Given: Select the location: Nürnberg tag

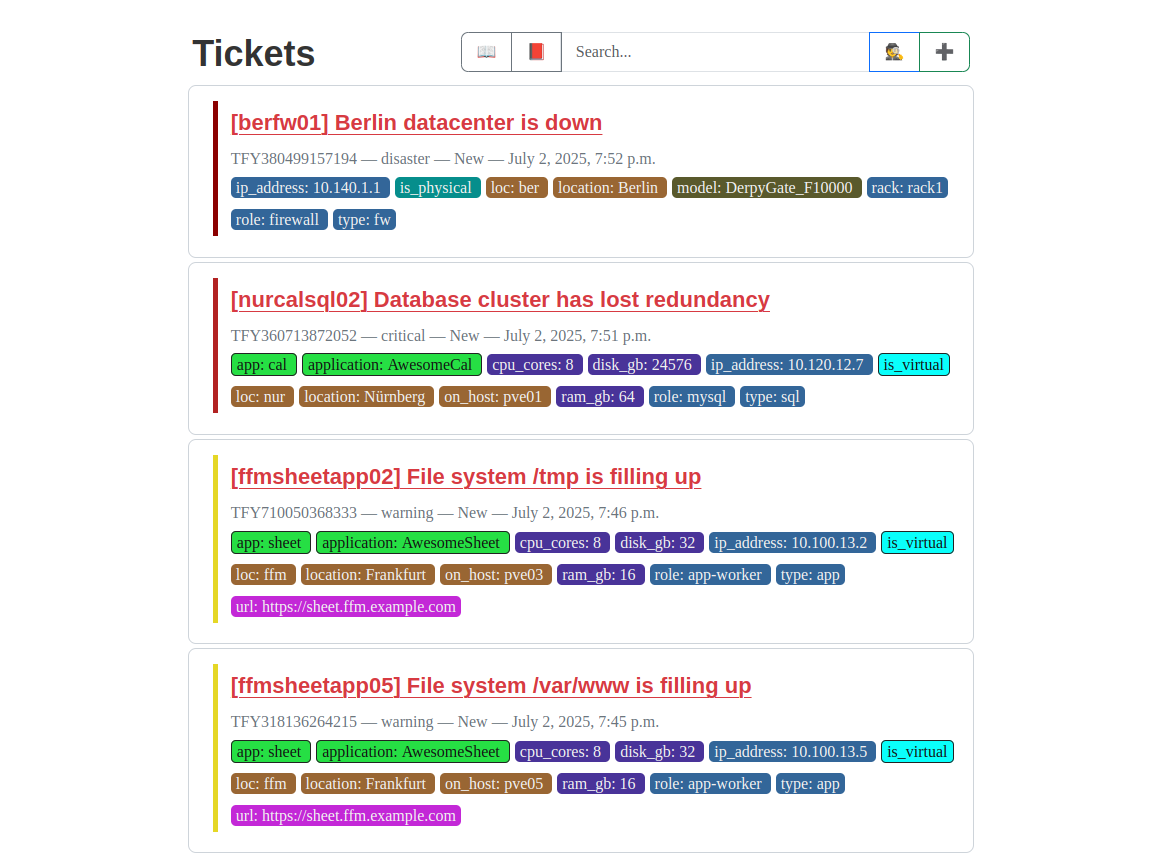Looking at the screenshot, I should tap(366, 397).
